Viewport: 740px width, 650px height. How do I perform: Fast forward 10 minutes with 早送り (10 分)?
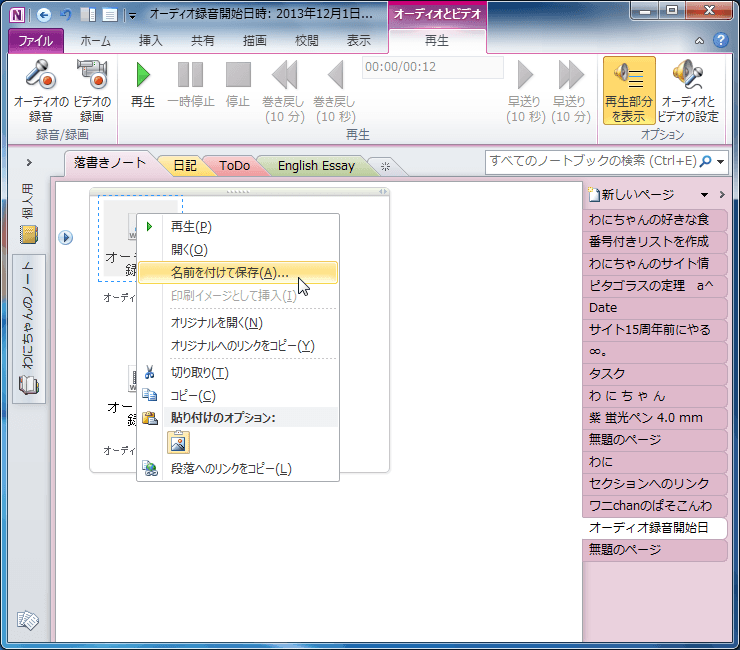click(571, 91)
